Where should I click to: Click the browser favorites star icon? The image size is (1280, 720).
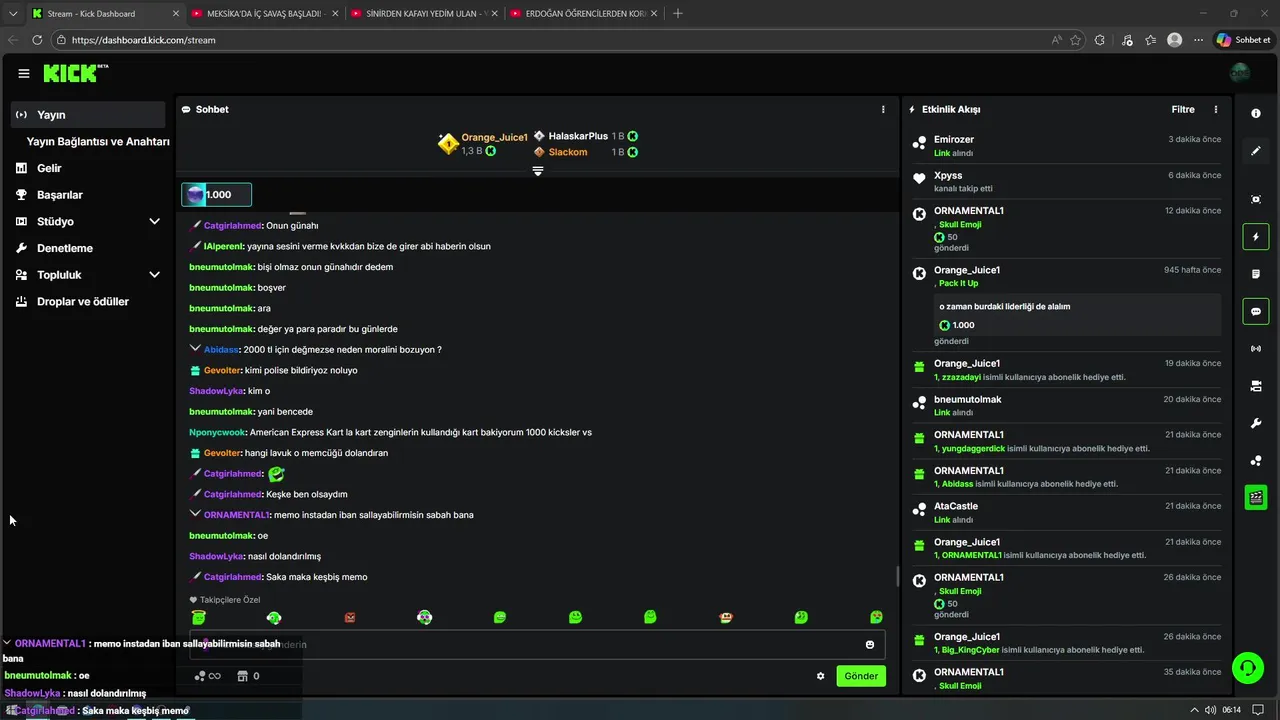pyautogui.click(x=1076, y=40)
